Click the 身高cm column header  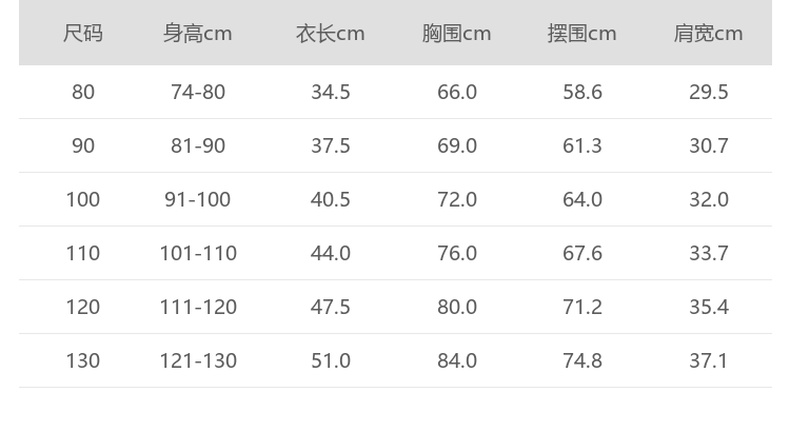[x=198, y=34]
